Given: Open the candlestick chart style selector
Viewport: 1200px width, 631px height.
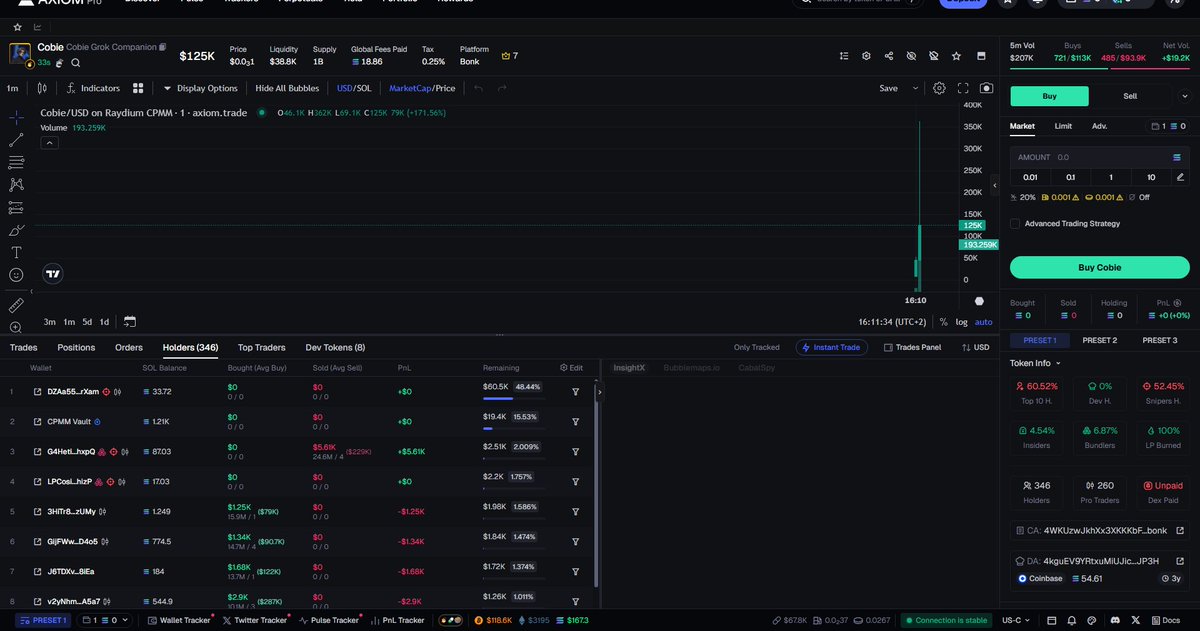Looking at the screenshot, I should (x=42, y=88).
